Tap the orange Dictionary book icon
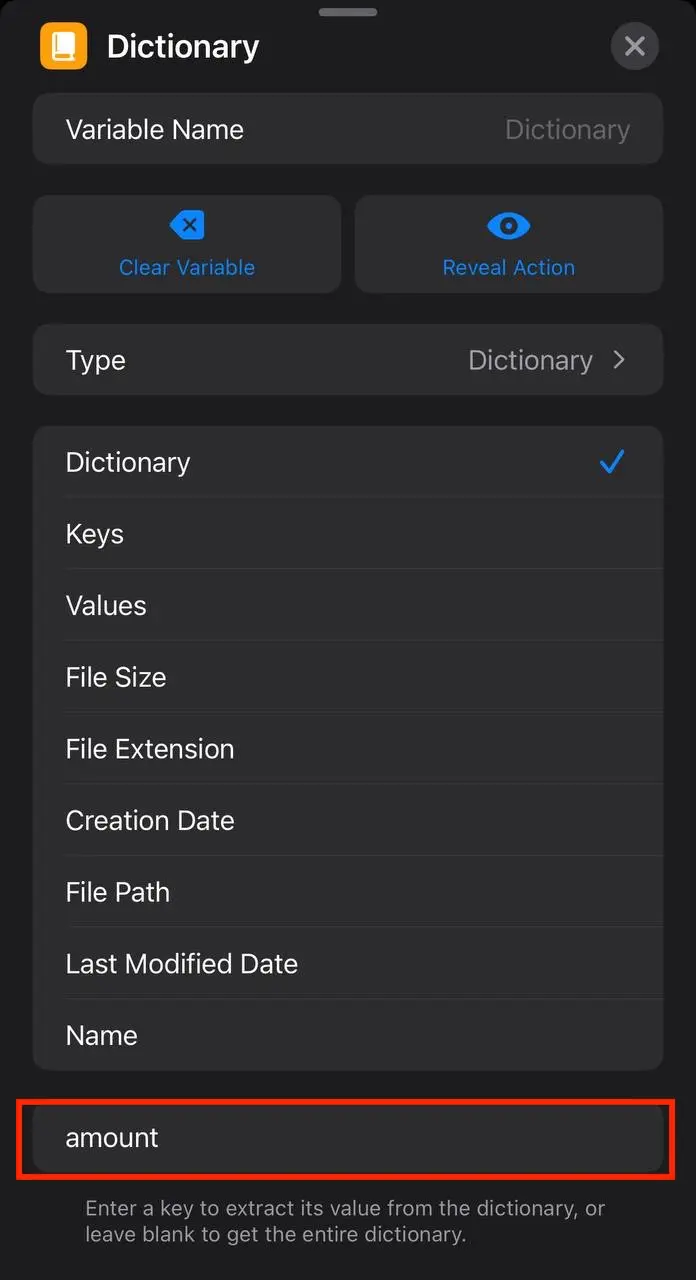696x1280 pixels. pos(64,46)
